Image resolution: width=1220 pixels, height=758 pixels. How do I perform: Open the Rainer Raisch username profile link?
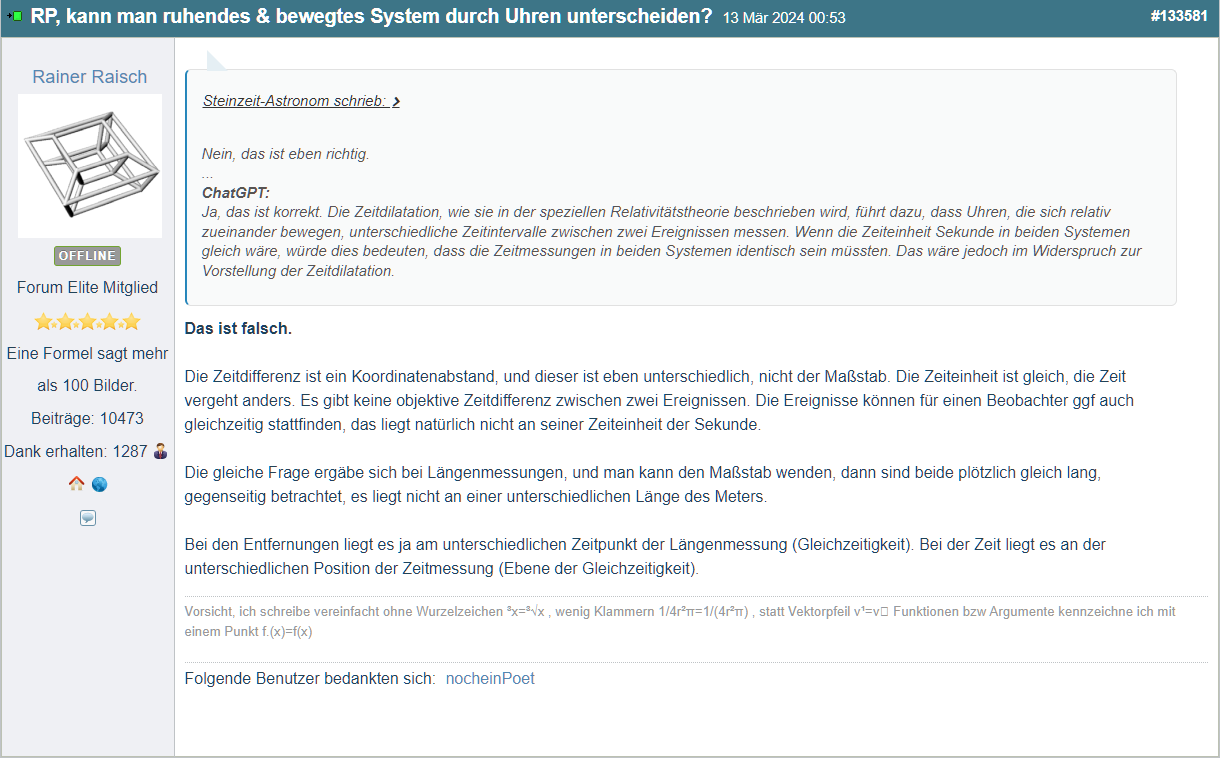pos(89,77)
